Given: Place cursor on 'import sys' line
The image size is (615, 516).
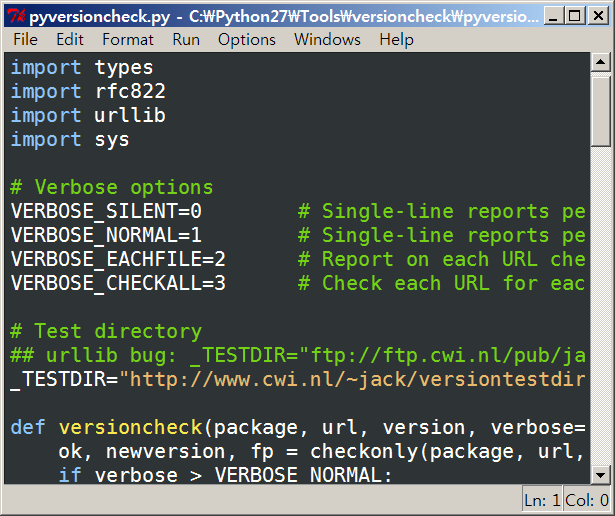Looking at the screenshot, I should tap(70, 139).
